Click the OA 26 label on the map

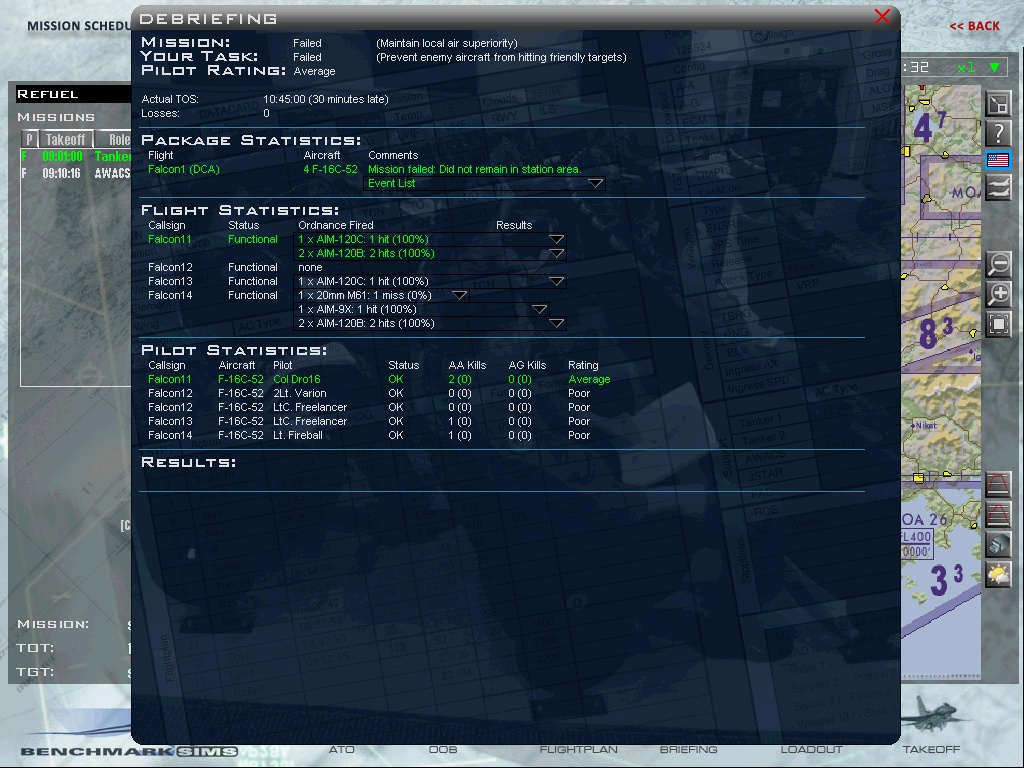click(924, 520)
